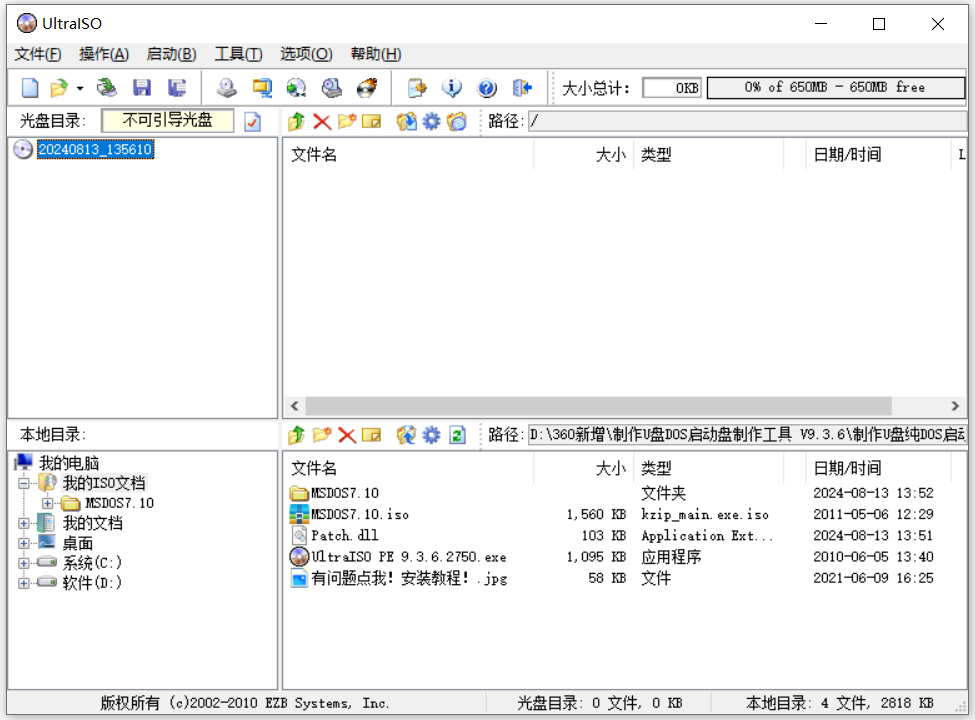
Task: Click the Add files icon in the local toolbar
Action: click(x=407, y=435)
